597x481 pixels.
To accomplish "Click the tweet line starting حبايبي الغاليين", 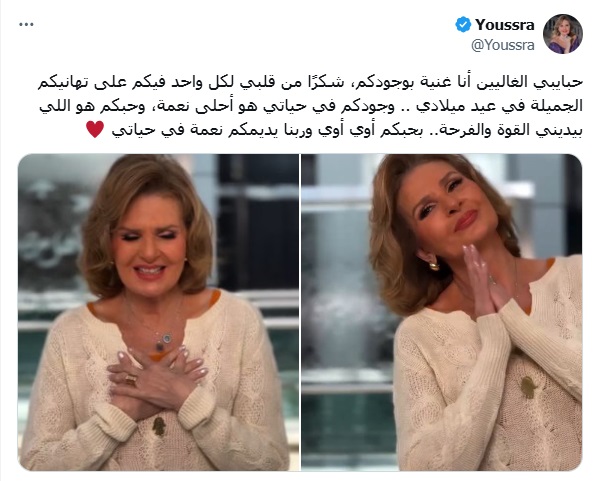I will pyautogui.click(x=310, y=82).
